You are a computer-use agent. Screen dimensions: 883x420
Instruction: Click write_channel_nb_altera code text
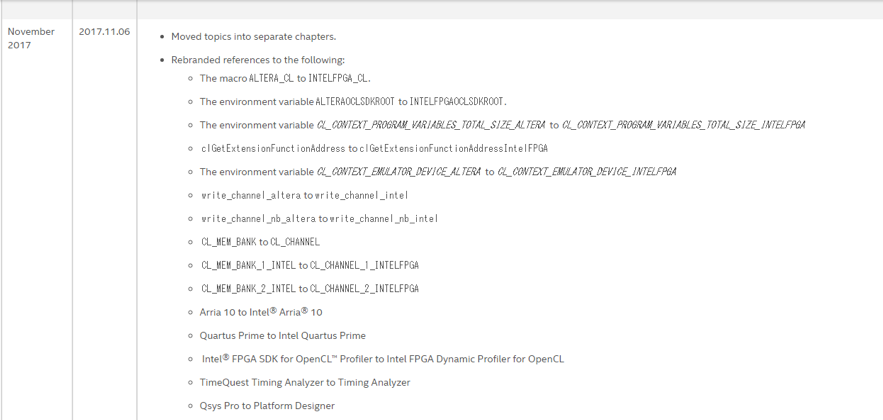click(258, 218)
